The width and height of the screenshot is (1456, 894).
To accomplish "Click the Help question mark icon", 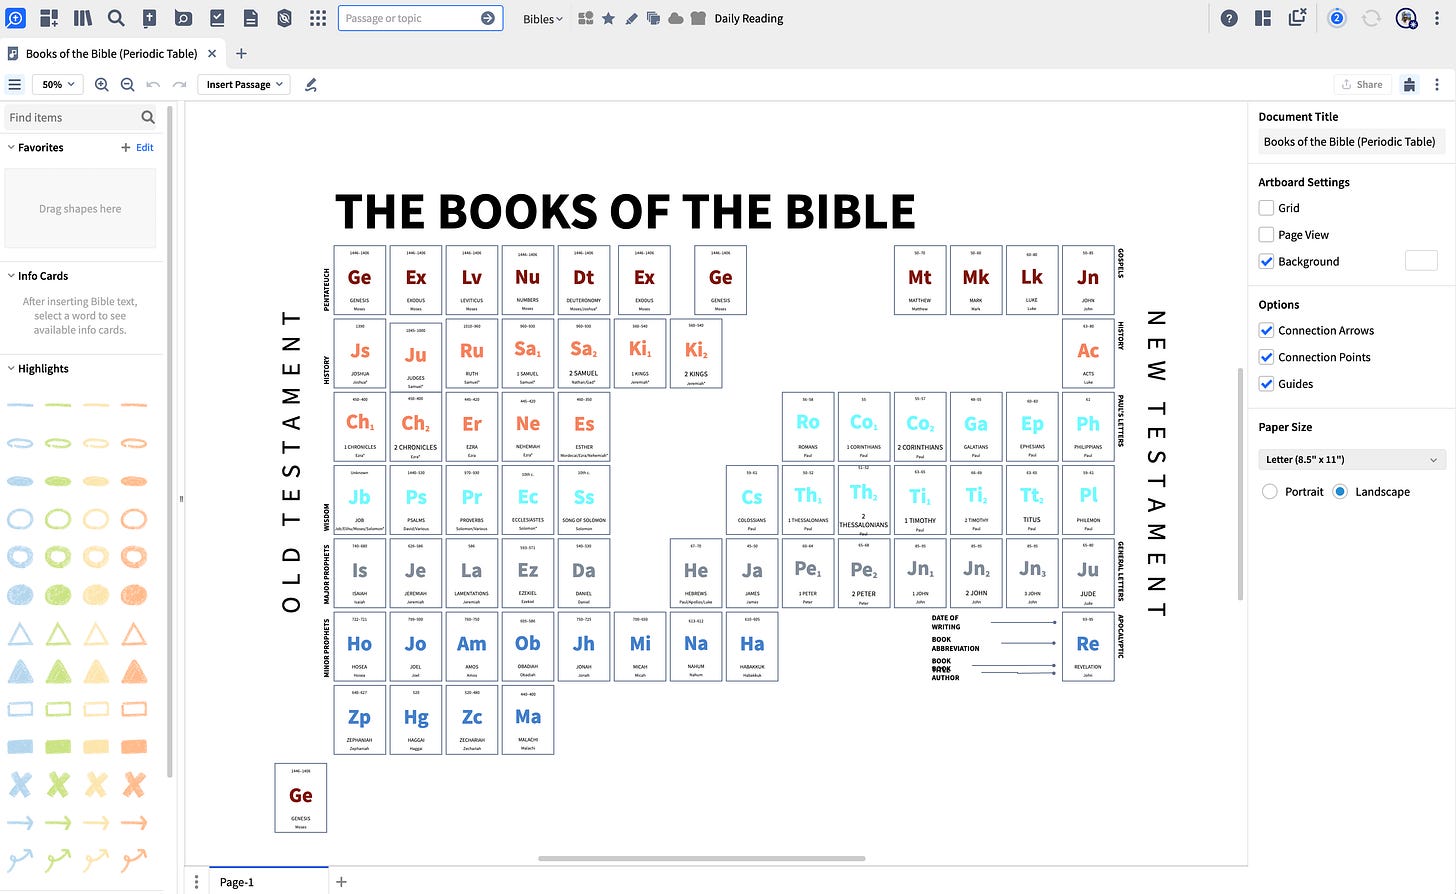I will (1229, 17).
